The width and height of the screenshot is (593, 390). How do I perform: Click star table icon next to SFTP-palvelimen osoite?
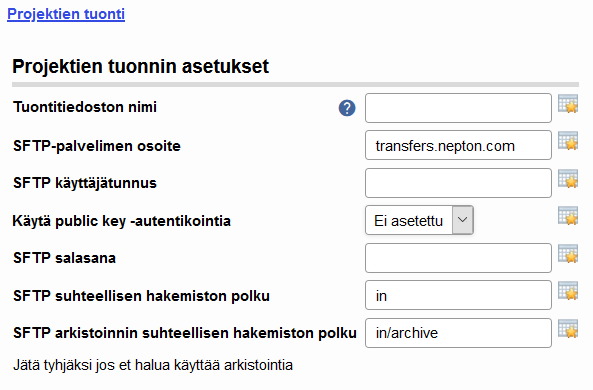coord(568,141)
